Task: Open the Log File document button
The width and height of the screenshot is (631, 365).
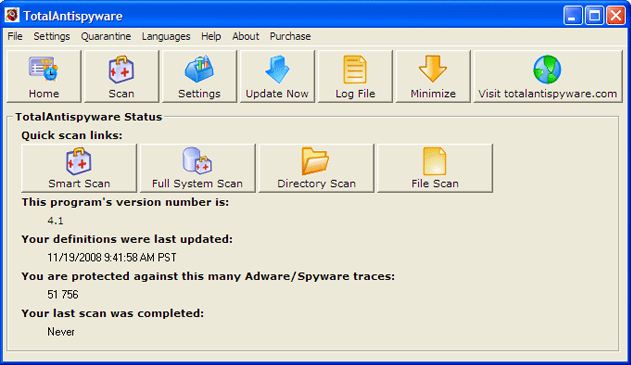Action: (x=355, y=76)
